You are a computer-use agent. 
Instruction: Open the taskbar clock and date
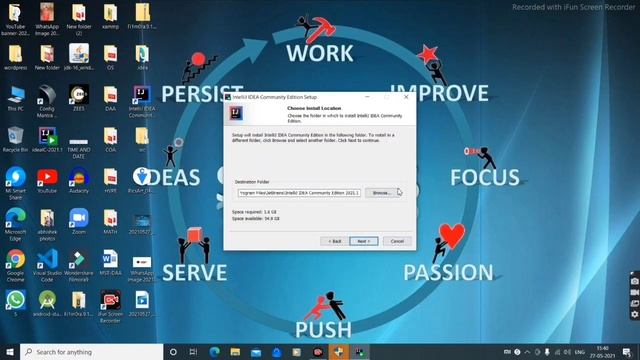(602, 352)
